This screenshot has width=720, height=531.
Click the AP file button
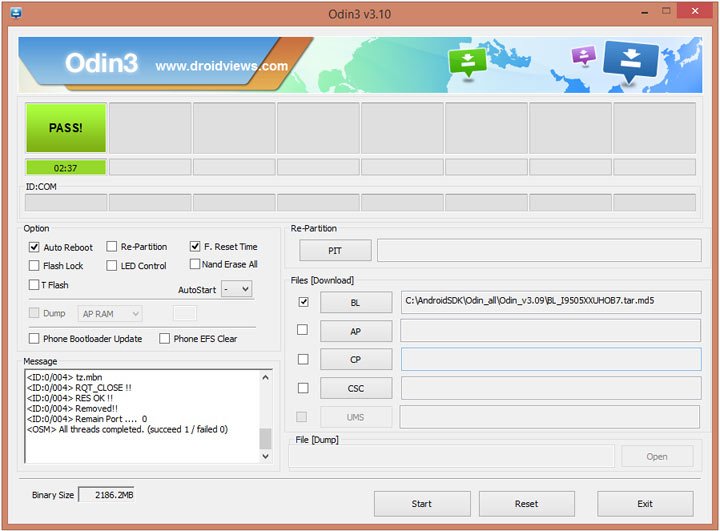356,331
